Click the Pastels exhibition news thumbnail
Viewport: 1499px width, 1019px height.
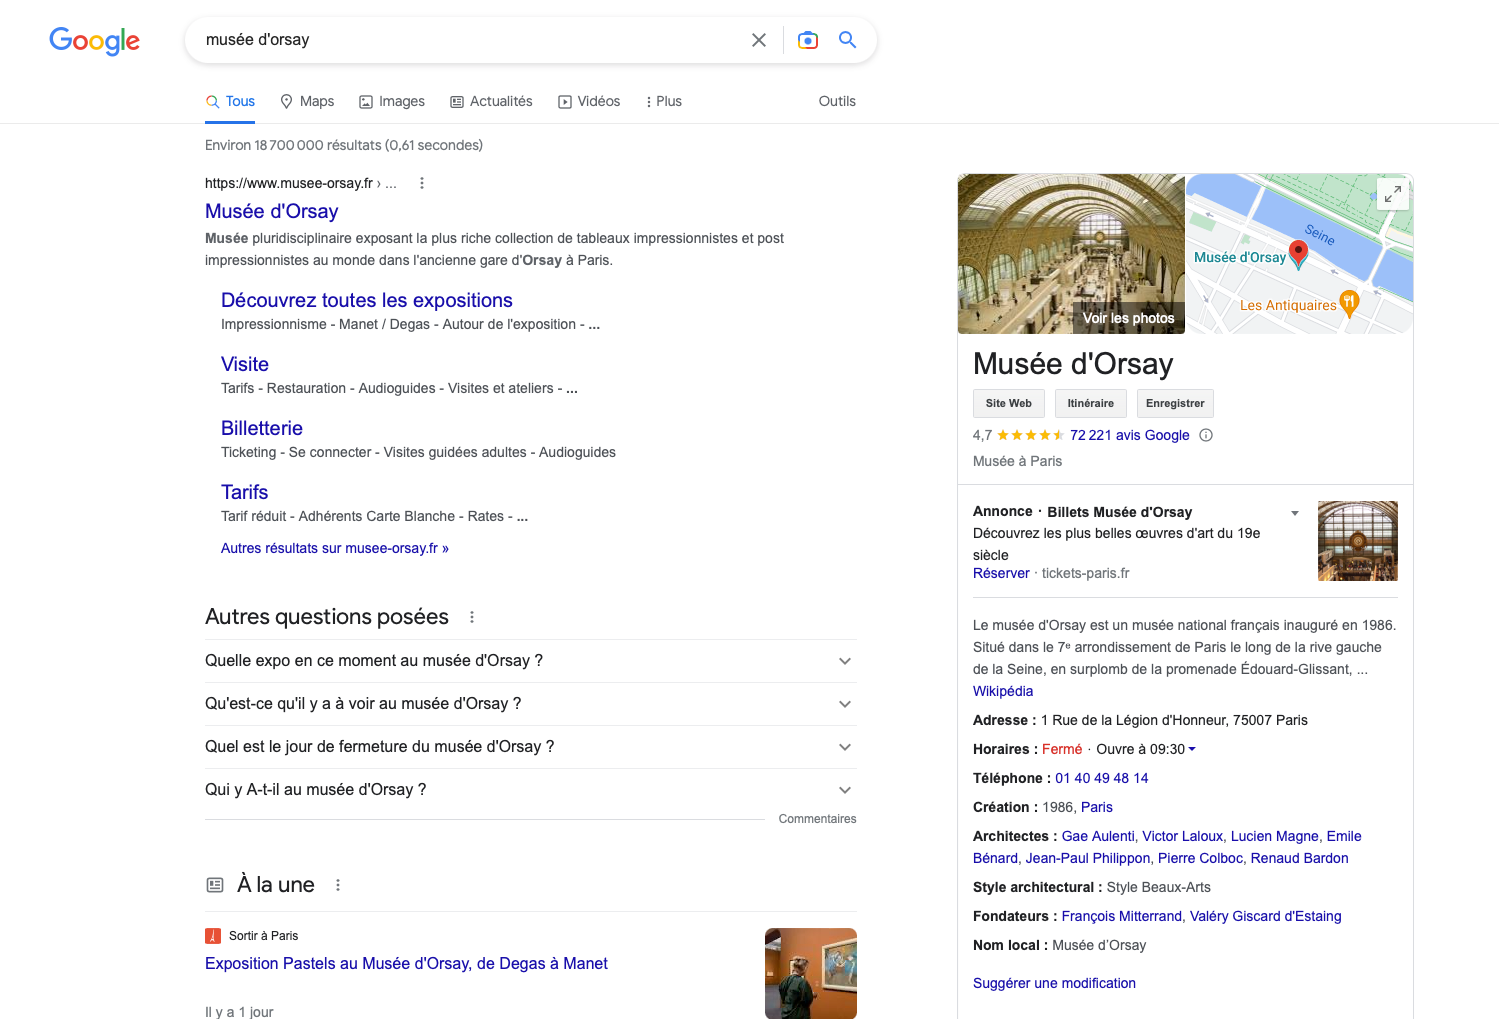point(811,973)
